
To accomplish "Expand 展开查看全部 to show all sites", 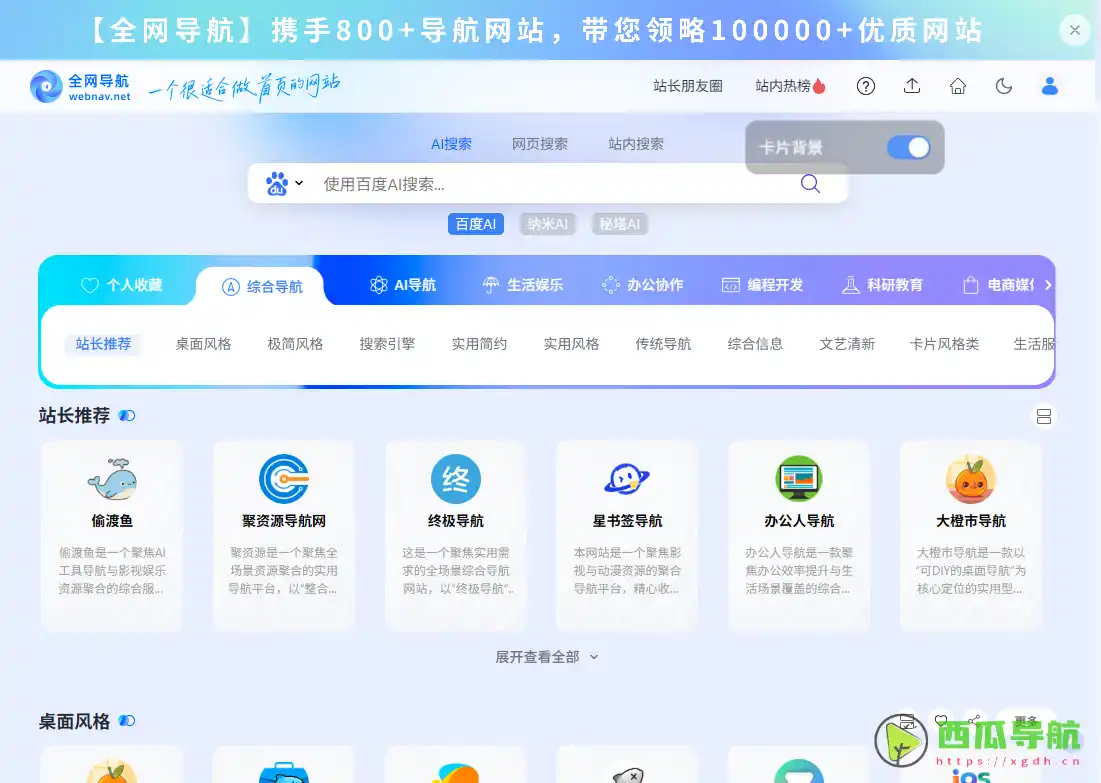I will click(546, 657).
